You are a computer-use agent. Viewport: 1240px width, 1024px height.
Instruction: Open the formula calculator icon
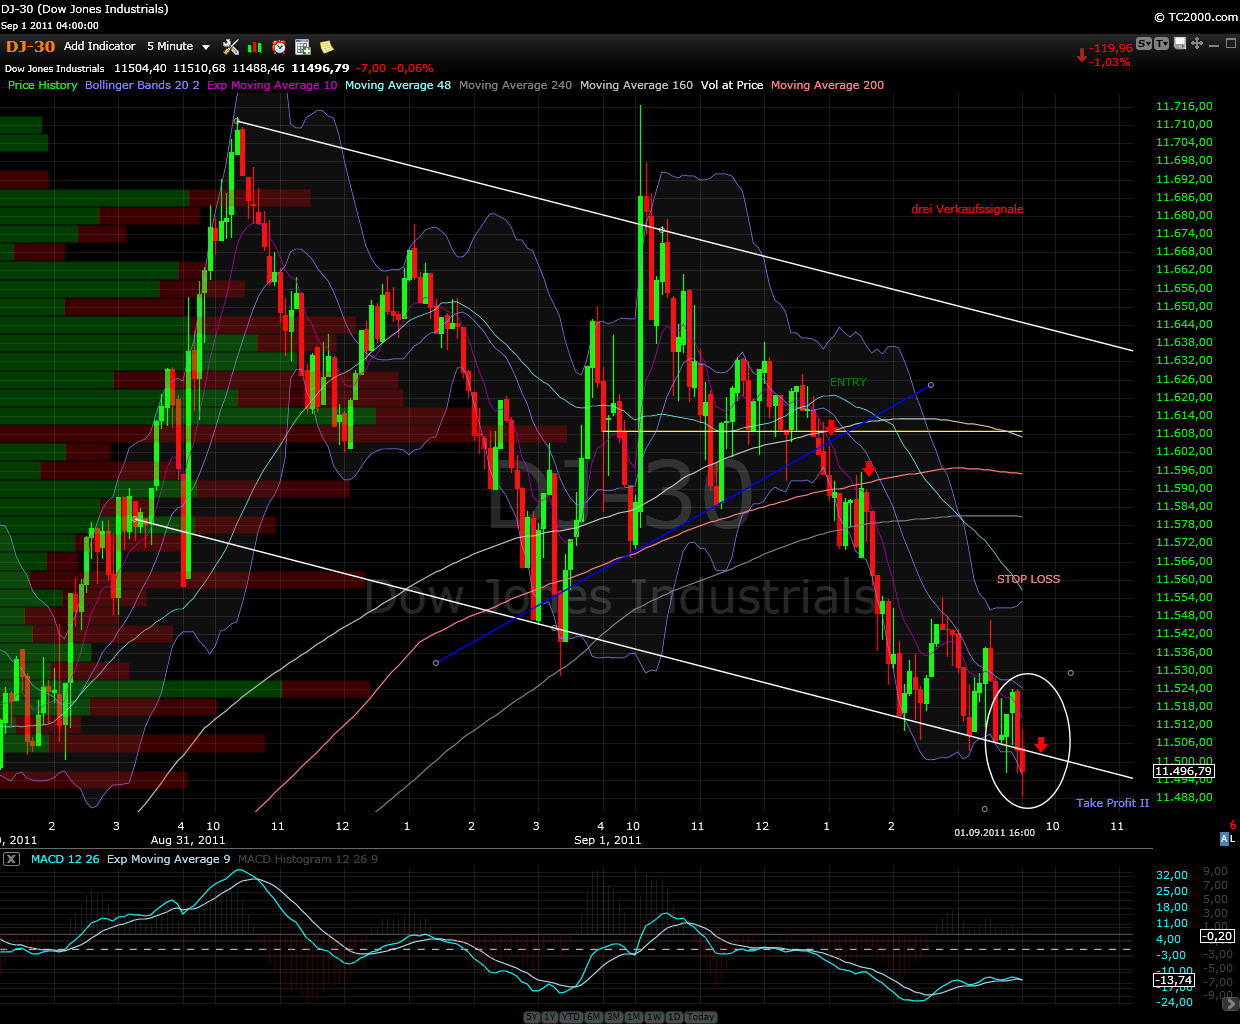click(x=301, y=47)
